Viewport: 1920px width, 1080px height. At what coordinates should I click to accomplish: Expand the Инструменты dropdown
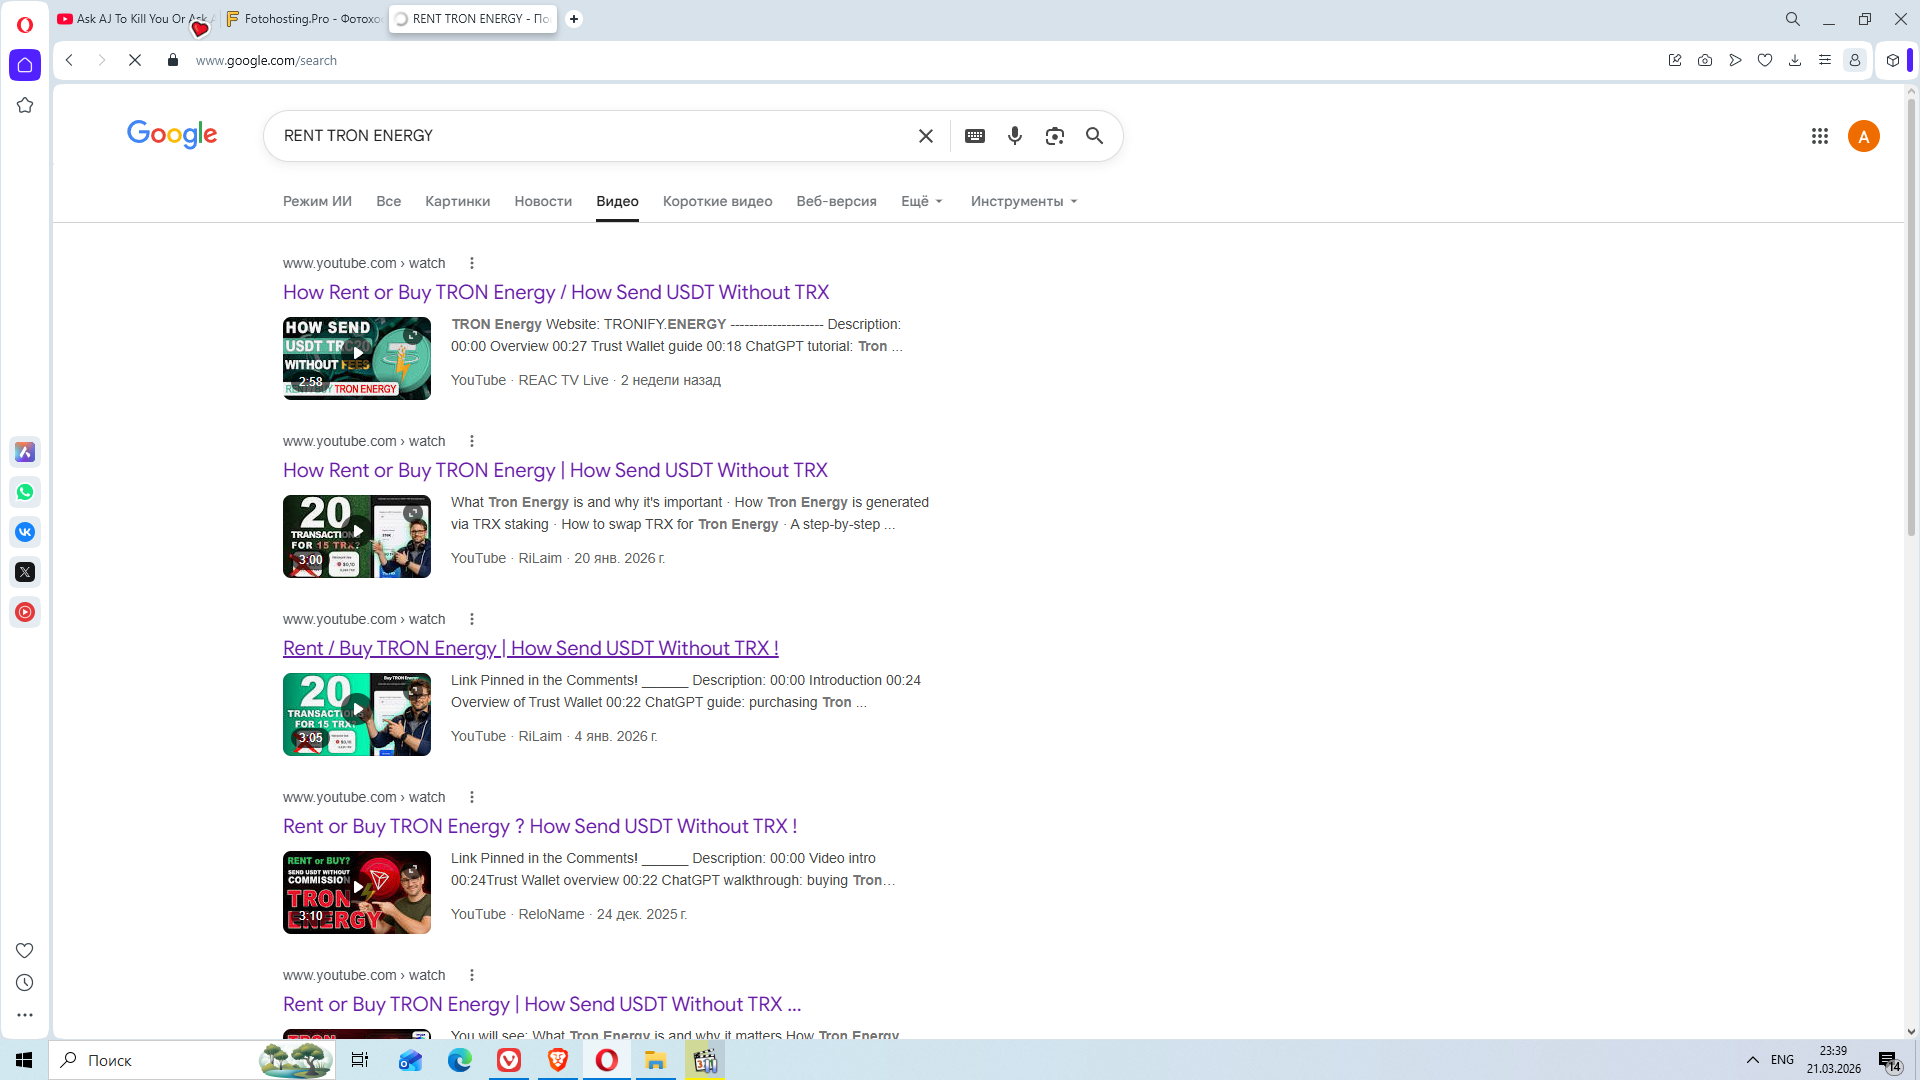point(1023,201)
